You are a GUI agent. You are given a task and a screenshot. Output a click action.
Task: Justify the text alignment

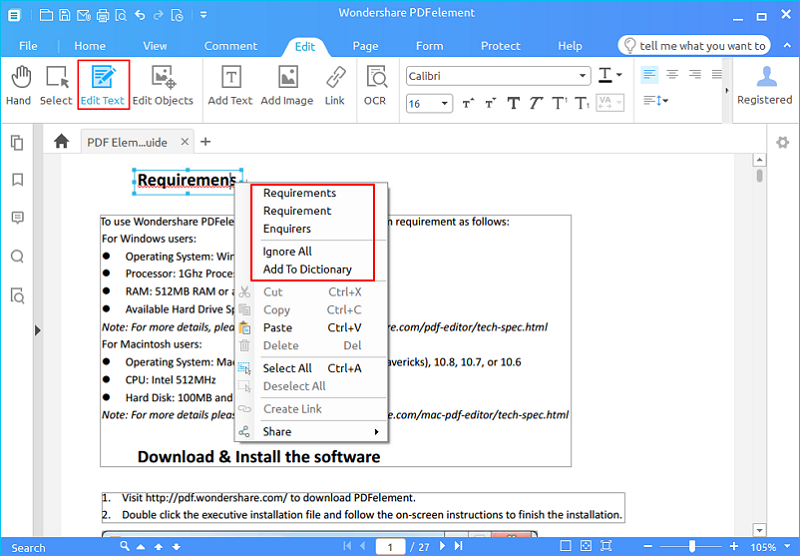click(717, 74)
